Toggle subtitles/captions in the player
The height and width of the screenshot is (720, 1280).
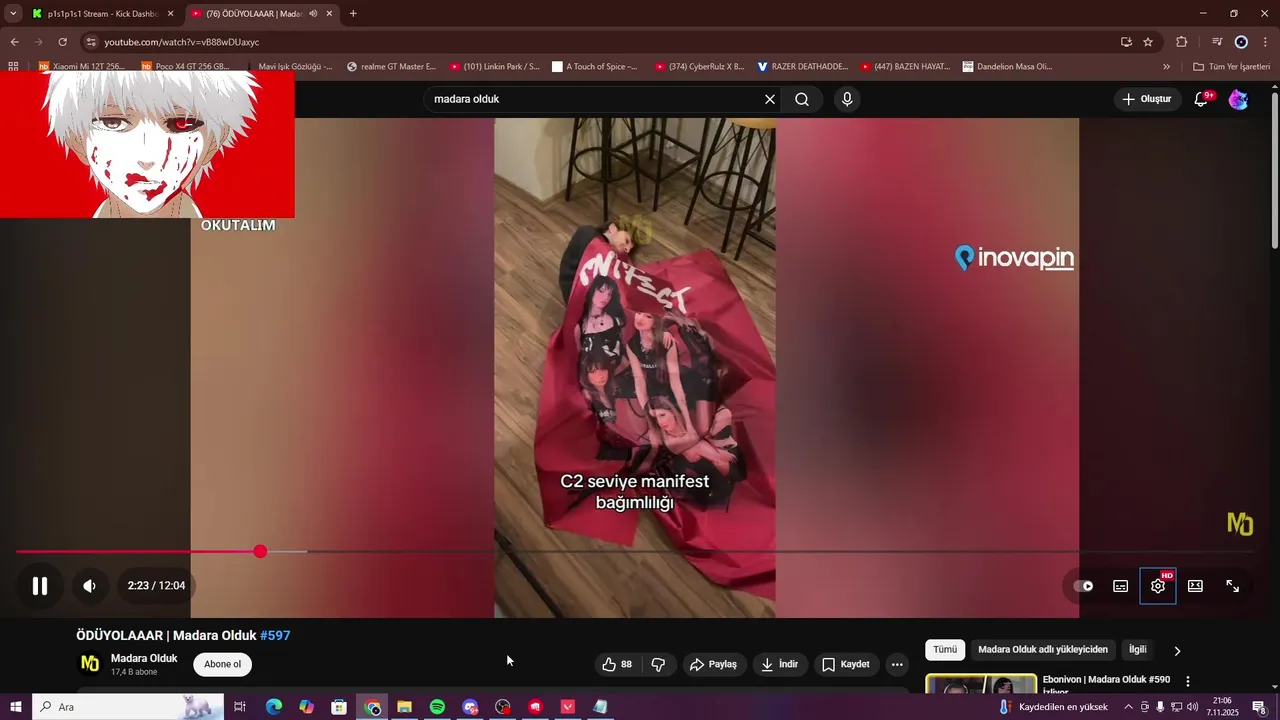click(1121, 586)
